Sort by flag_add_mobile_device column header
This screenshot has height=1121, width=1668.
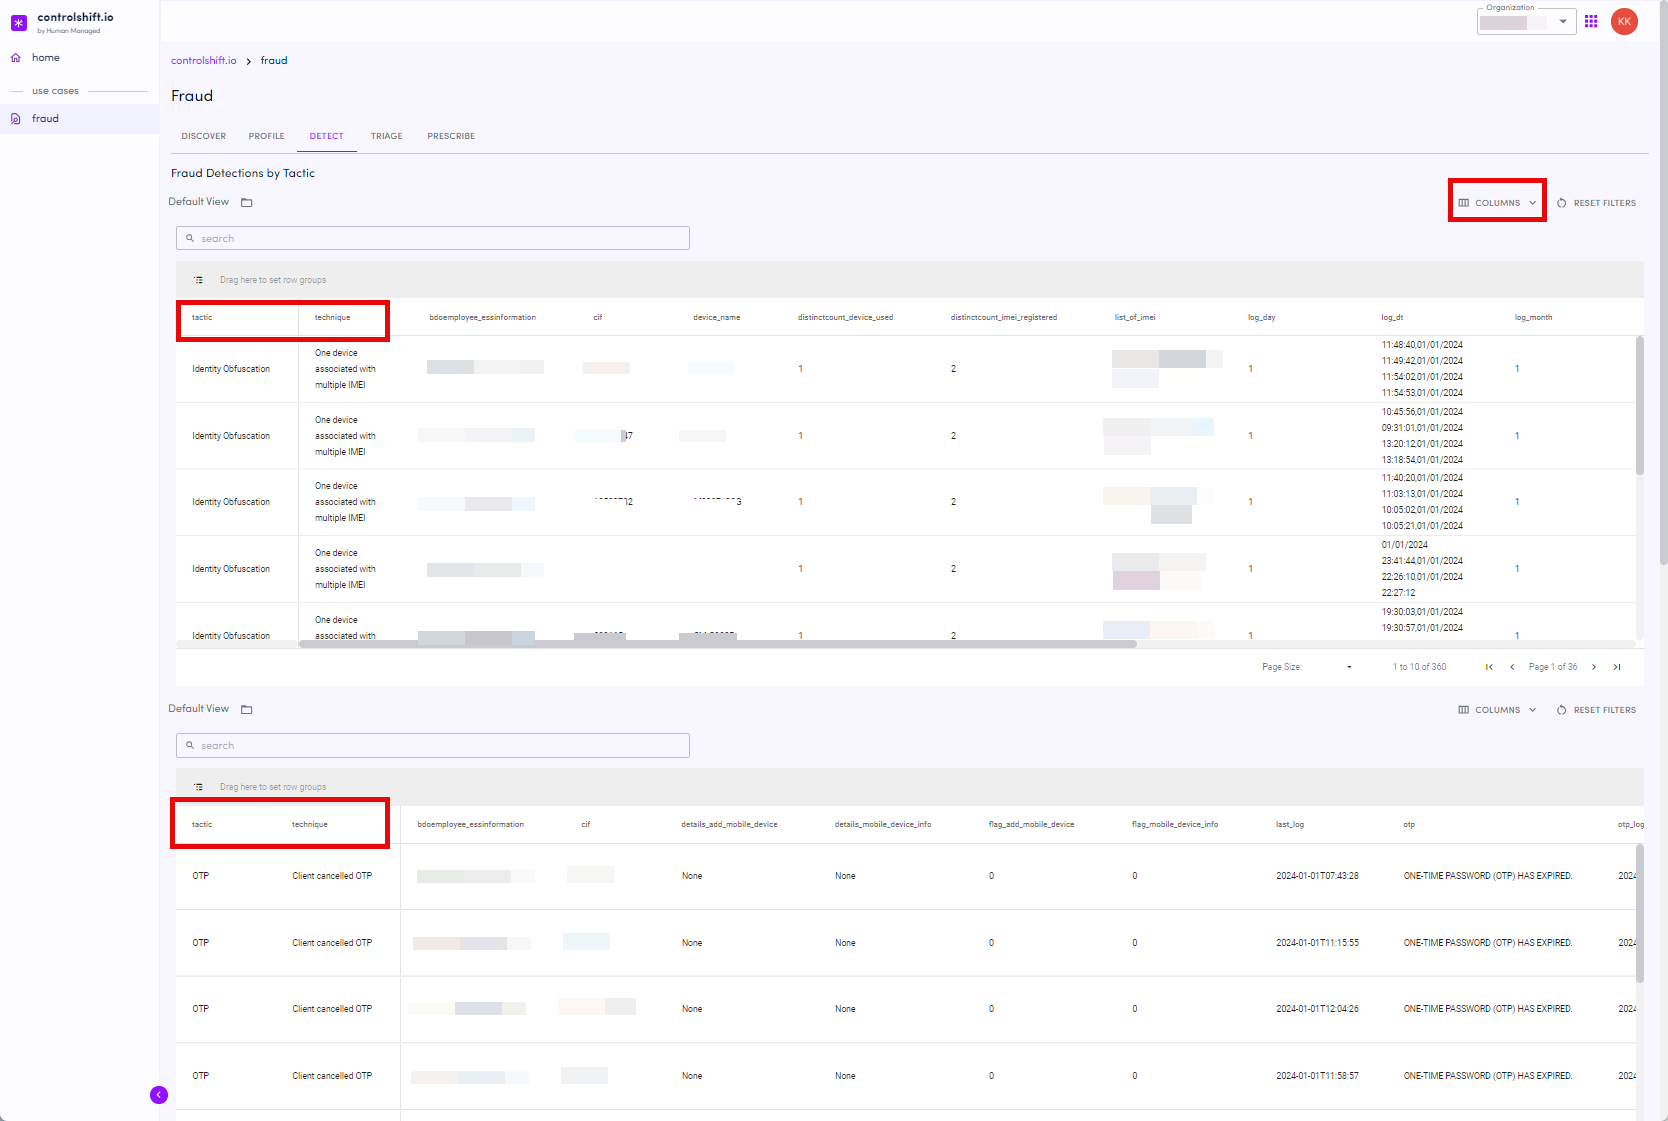point(1031,825)
